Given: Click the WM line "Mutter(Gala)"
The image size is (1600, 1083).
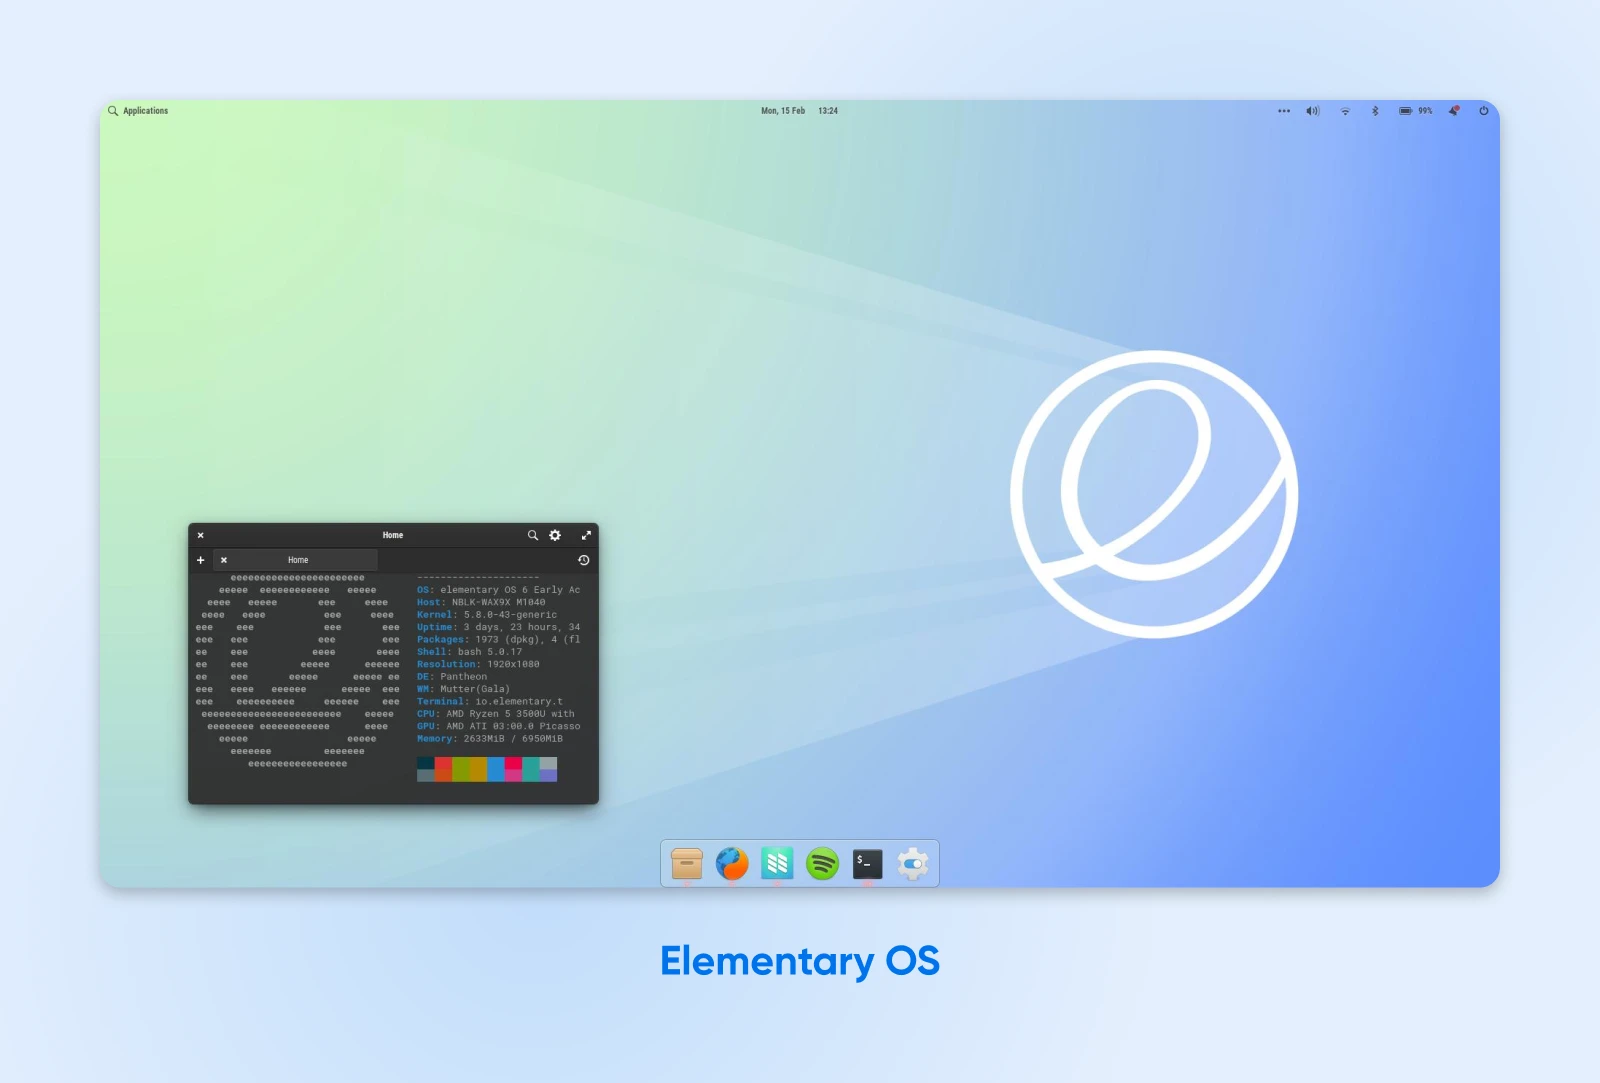Looking at the screenshot, I should point(463,689).
